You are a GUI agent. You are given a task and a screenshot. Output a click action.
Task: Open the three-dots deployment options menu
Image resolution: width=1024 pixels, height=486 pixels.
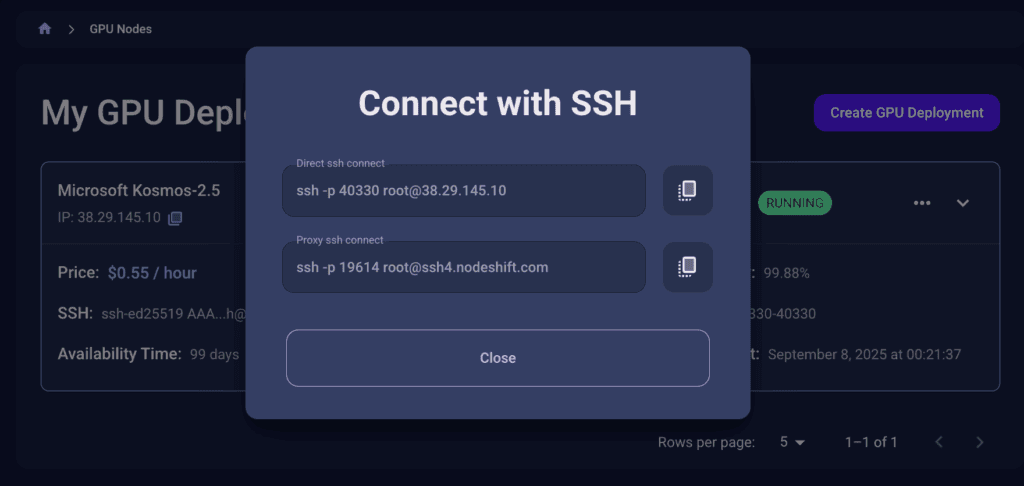coord(922,202)
